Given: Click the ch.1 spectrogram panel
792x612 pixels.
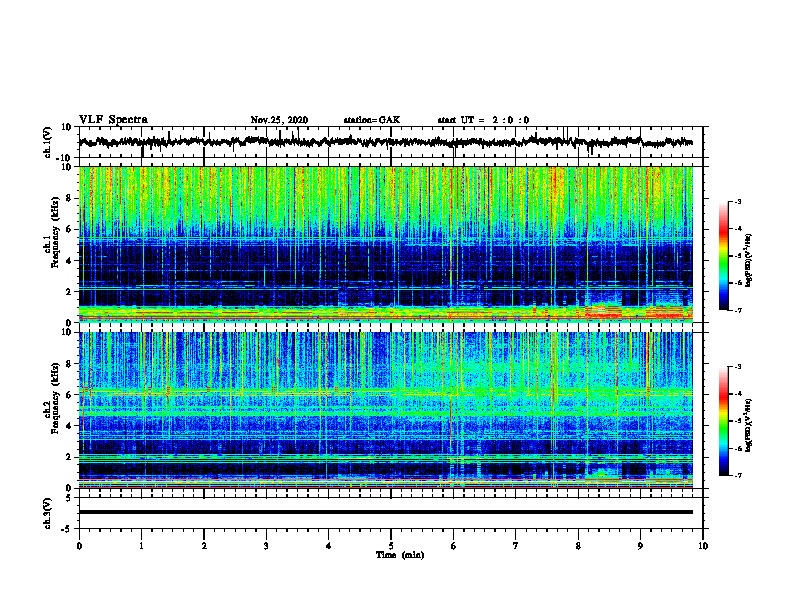Looking at the screenshot, I should pyautogui.click(x=385, y=244).
